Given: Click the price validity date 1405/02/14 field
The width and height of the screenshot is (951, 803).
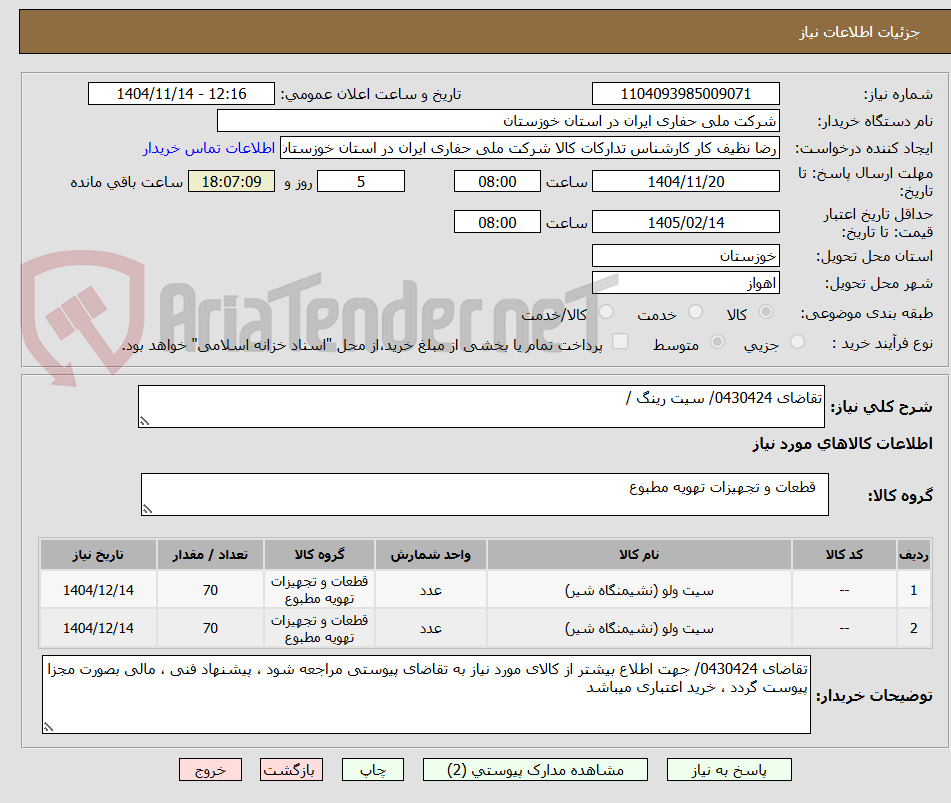Looking at the screenshot, I should 685,222.
